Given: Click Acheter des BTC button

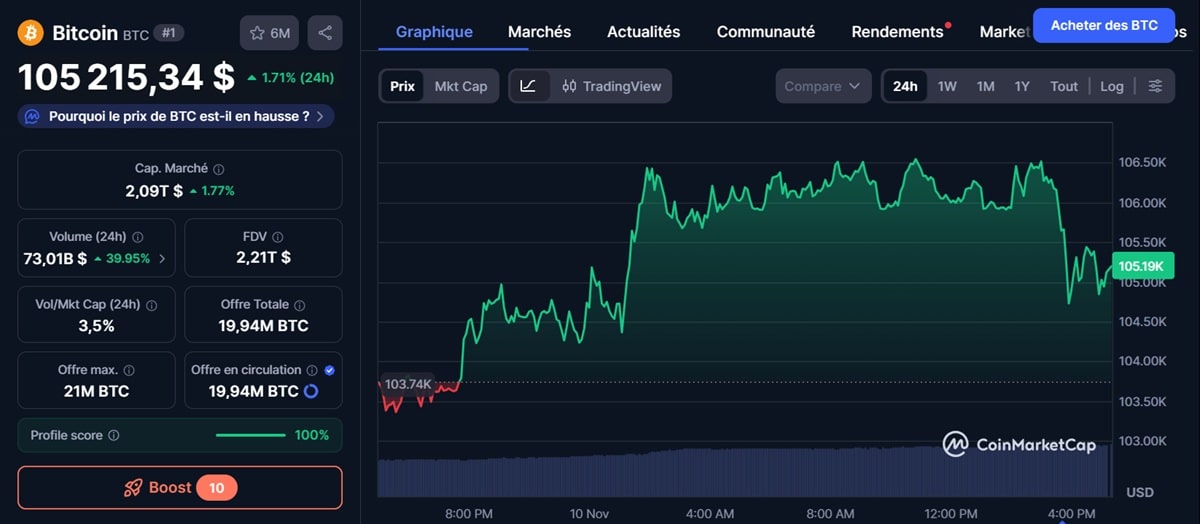Looking at the screenshot, I should [x=1104, y=25].
